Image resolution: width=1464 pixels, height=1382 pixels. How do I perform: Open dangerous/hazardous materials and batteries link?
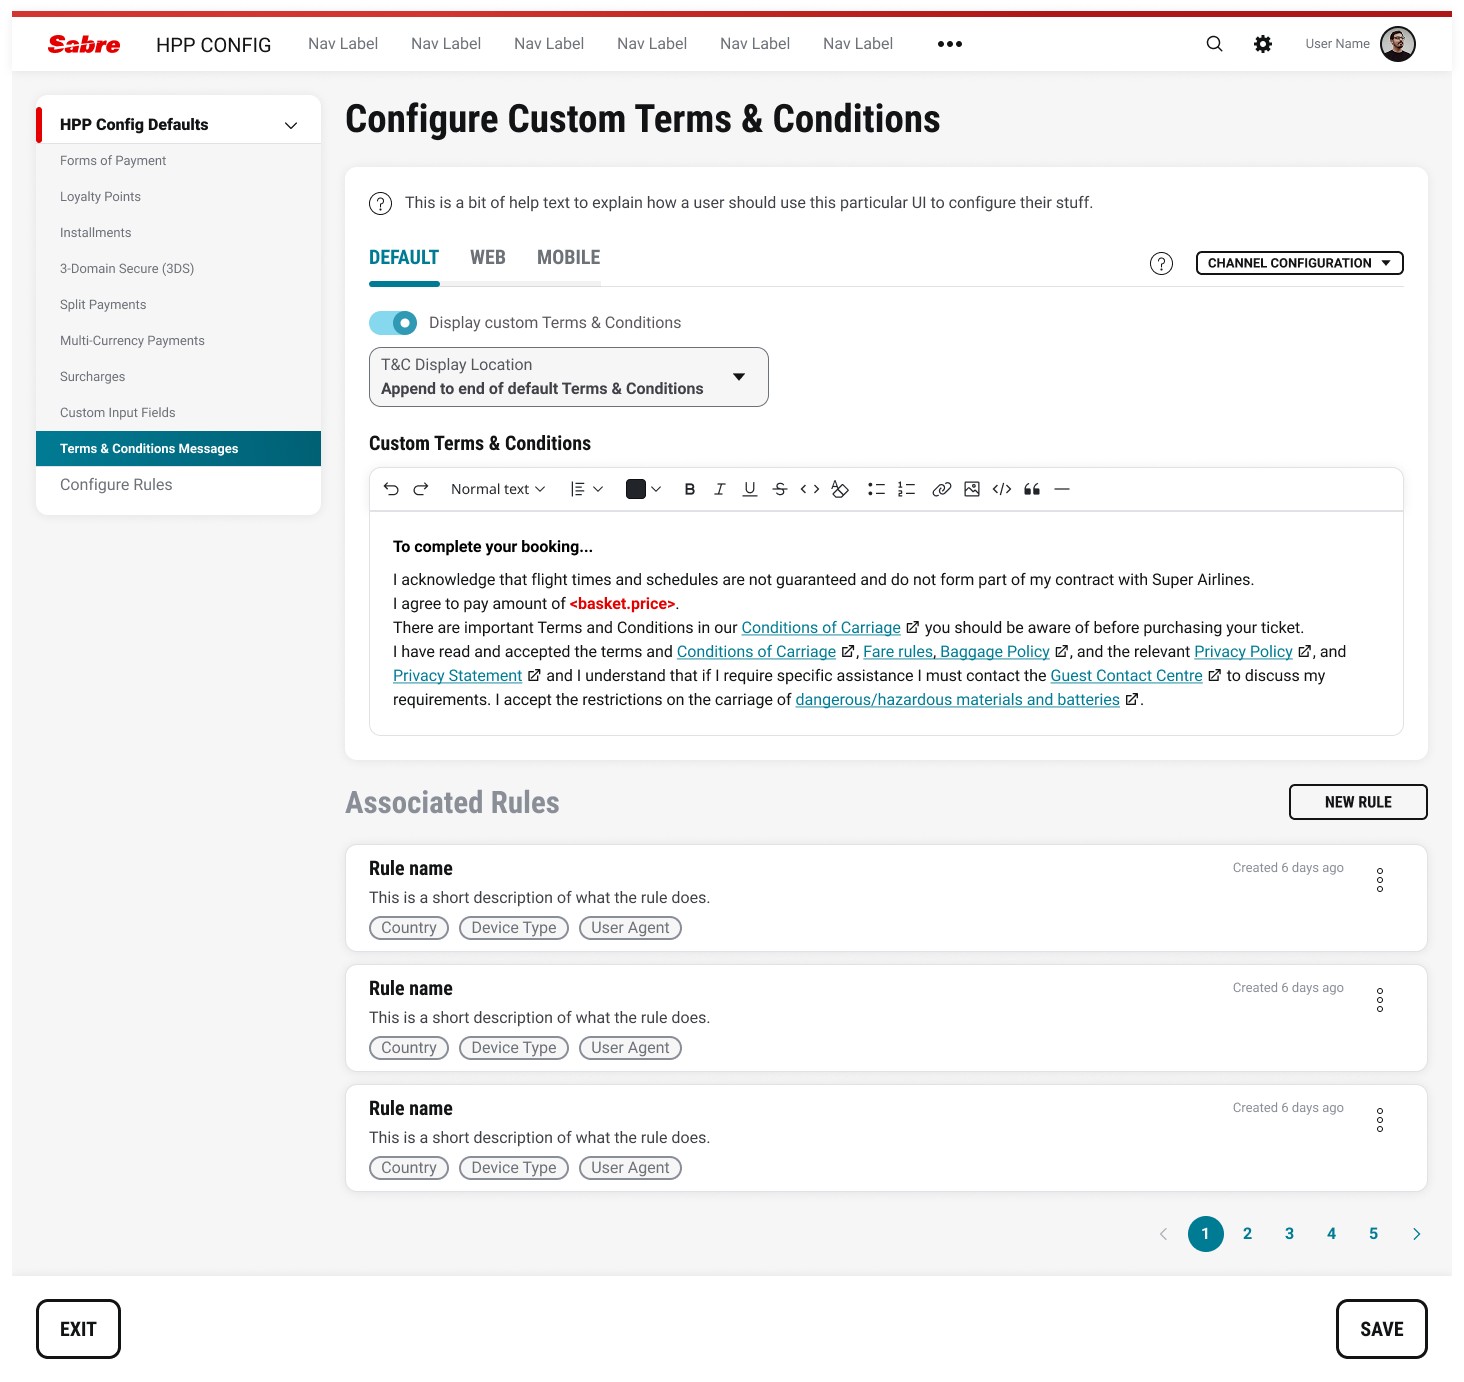(x=957, y=700)
